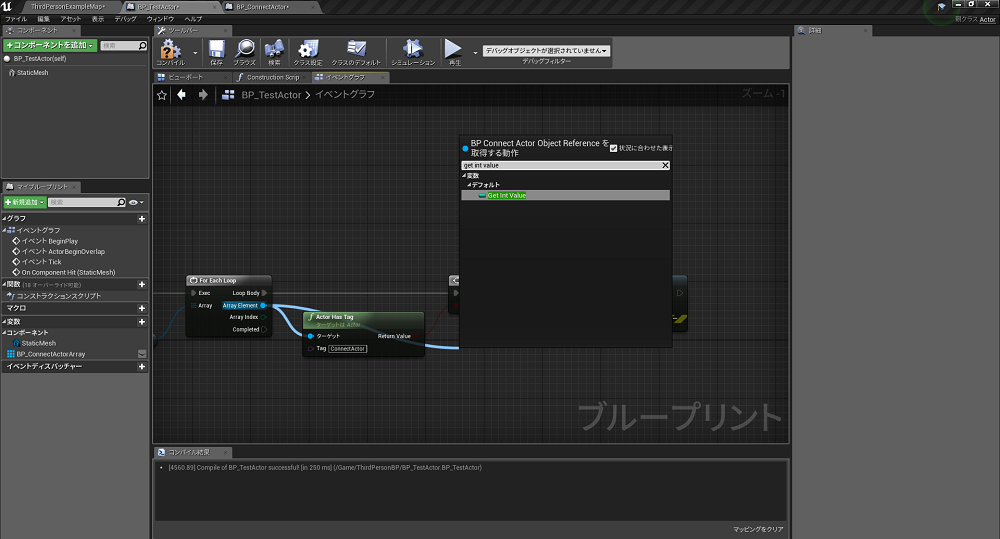
Task: Click BP_TestActor in the graph breadcrumb
Action: (x=271, y=95)
